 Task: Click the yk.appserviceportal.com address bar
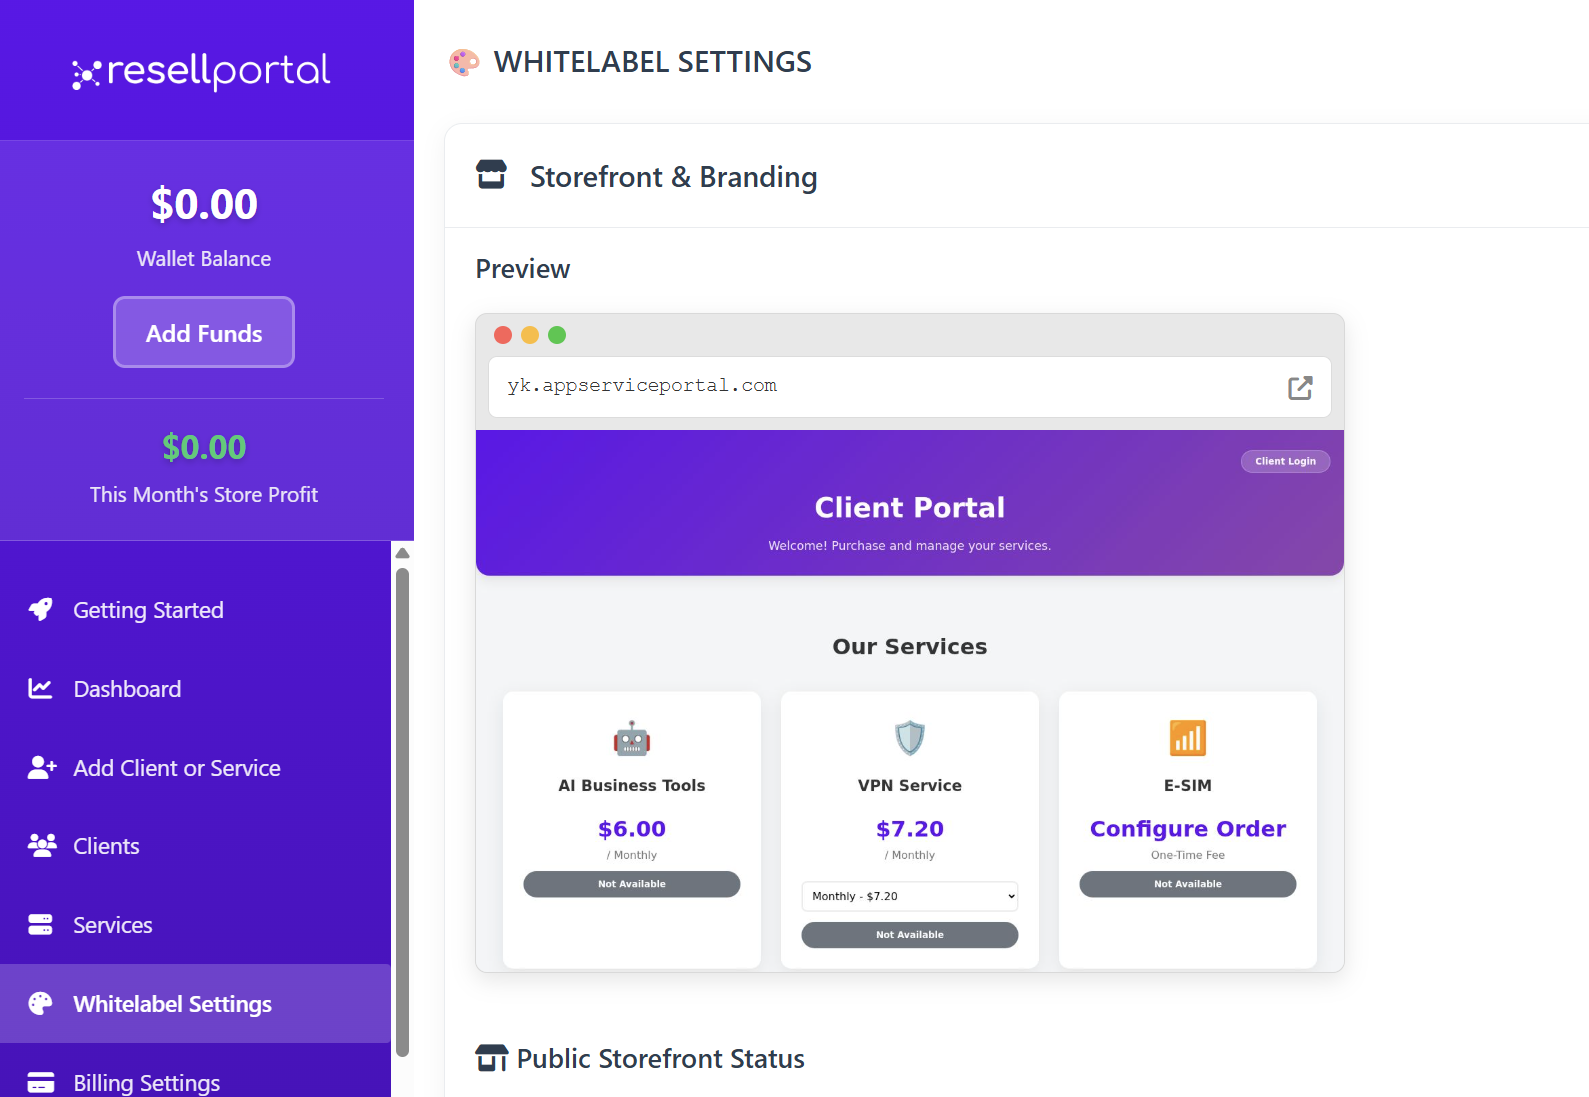click(880, 387)
